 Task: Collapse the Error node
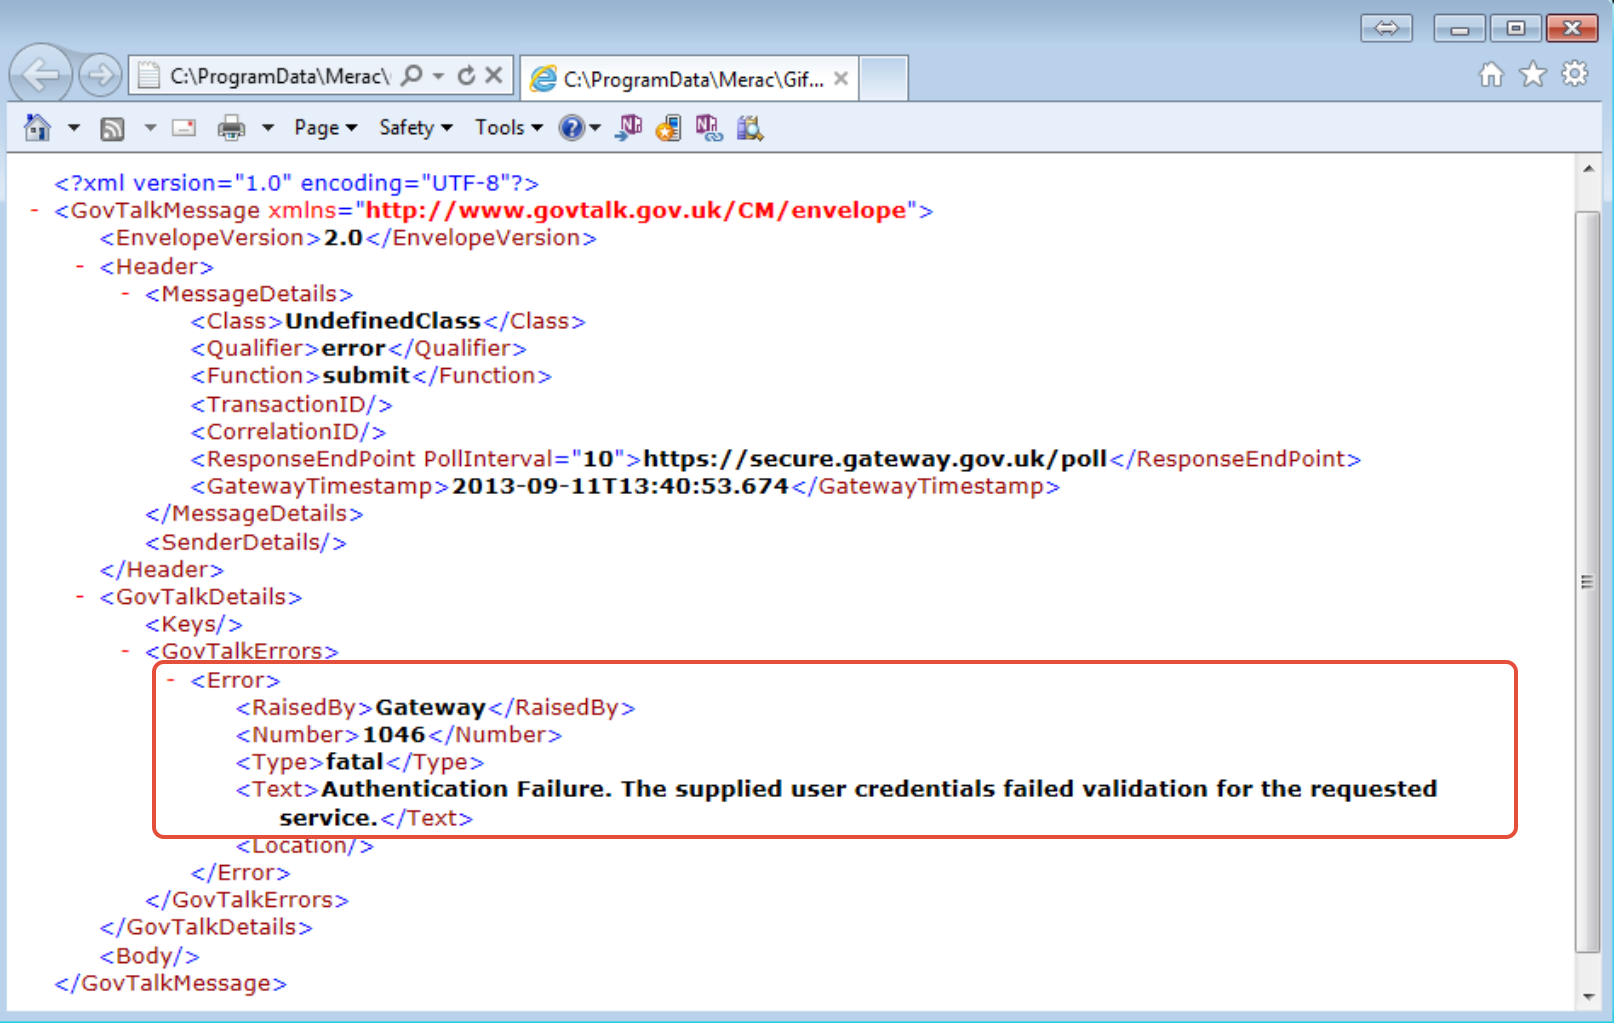click(171, 680)
